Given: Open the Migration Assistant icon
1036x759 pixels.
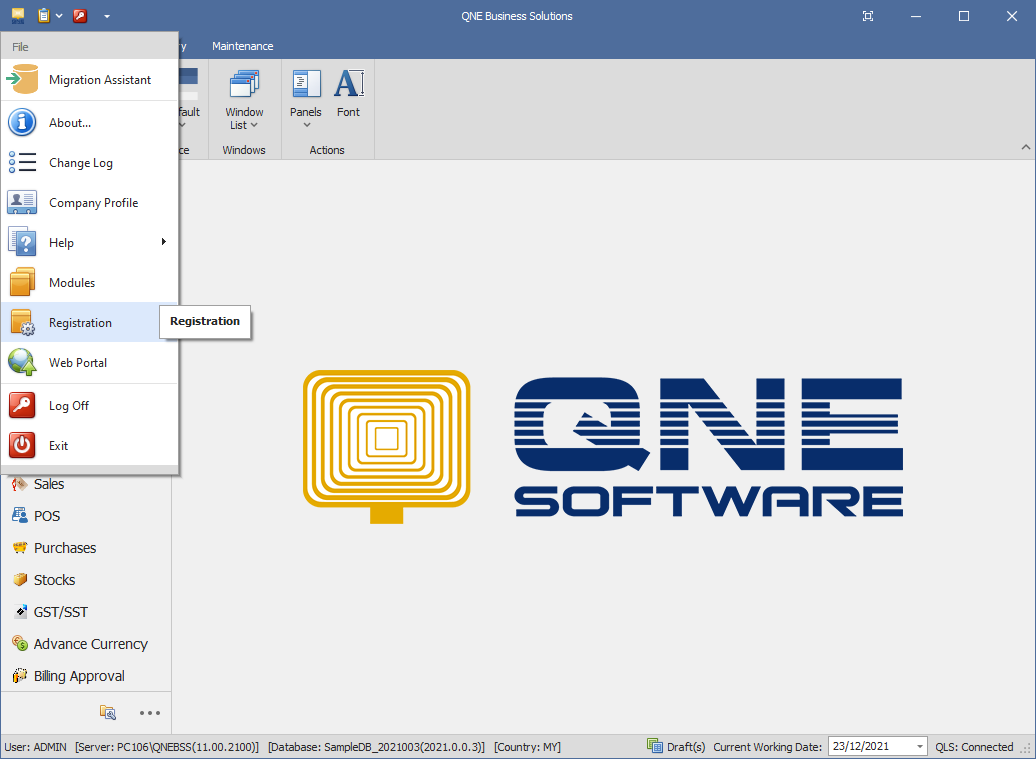Looking at the screenshot, I should [22, 79].
